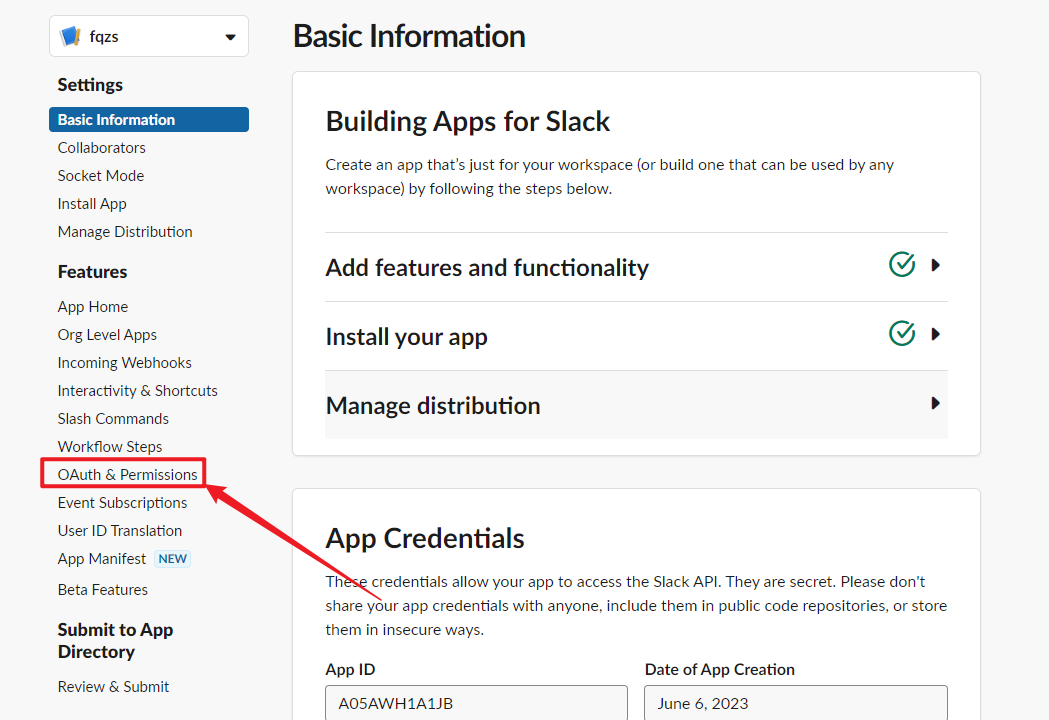Viewport: 1049px width, 720px height.
Task: Click the fqzs app icon
Action: (x=70, y=37)
